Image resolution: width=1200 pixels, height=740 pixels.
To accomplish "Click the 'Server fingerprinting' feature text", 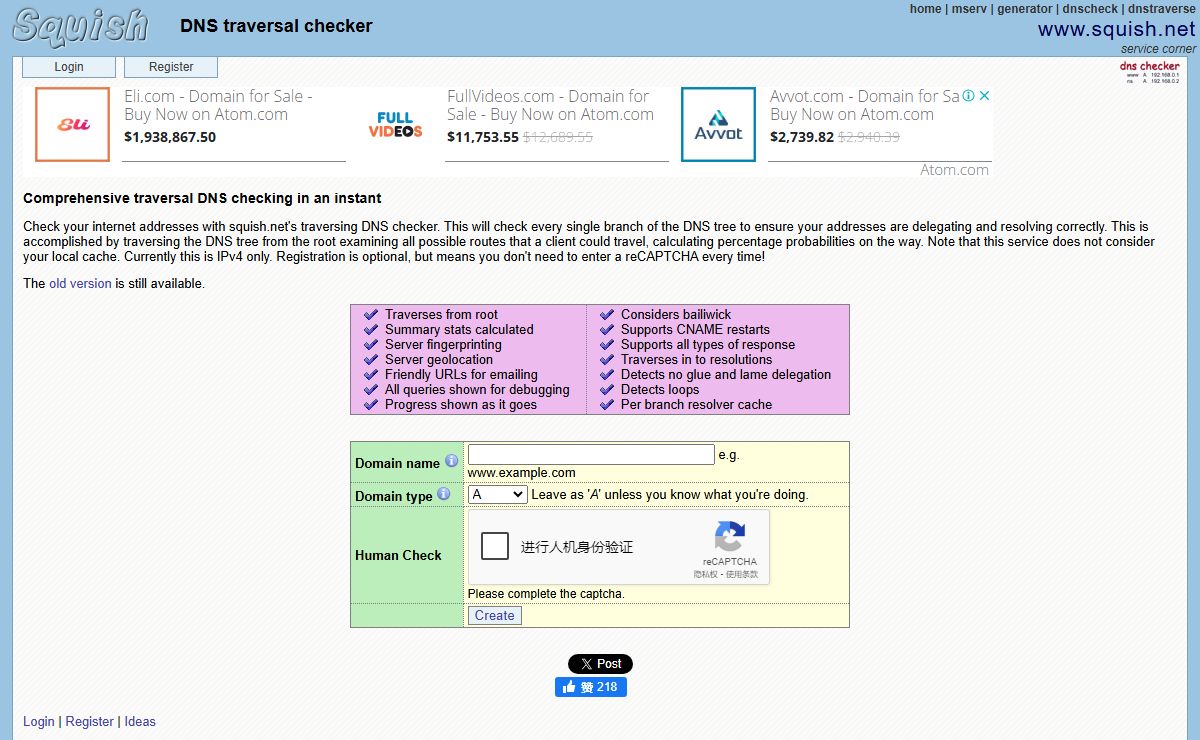I will coord(443,344).
